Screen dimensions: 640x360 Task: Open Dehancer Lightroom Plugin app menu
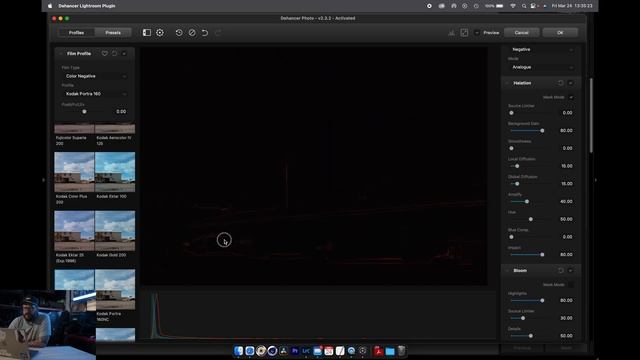coord(87,6)
